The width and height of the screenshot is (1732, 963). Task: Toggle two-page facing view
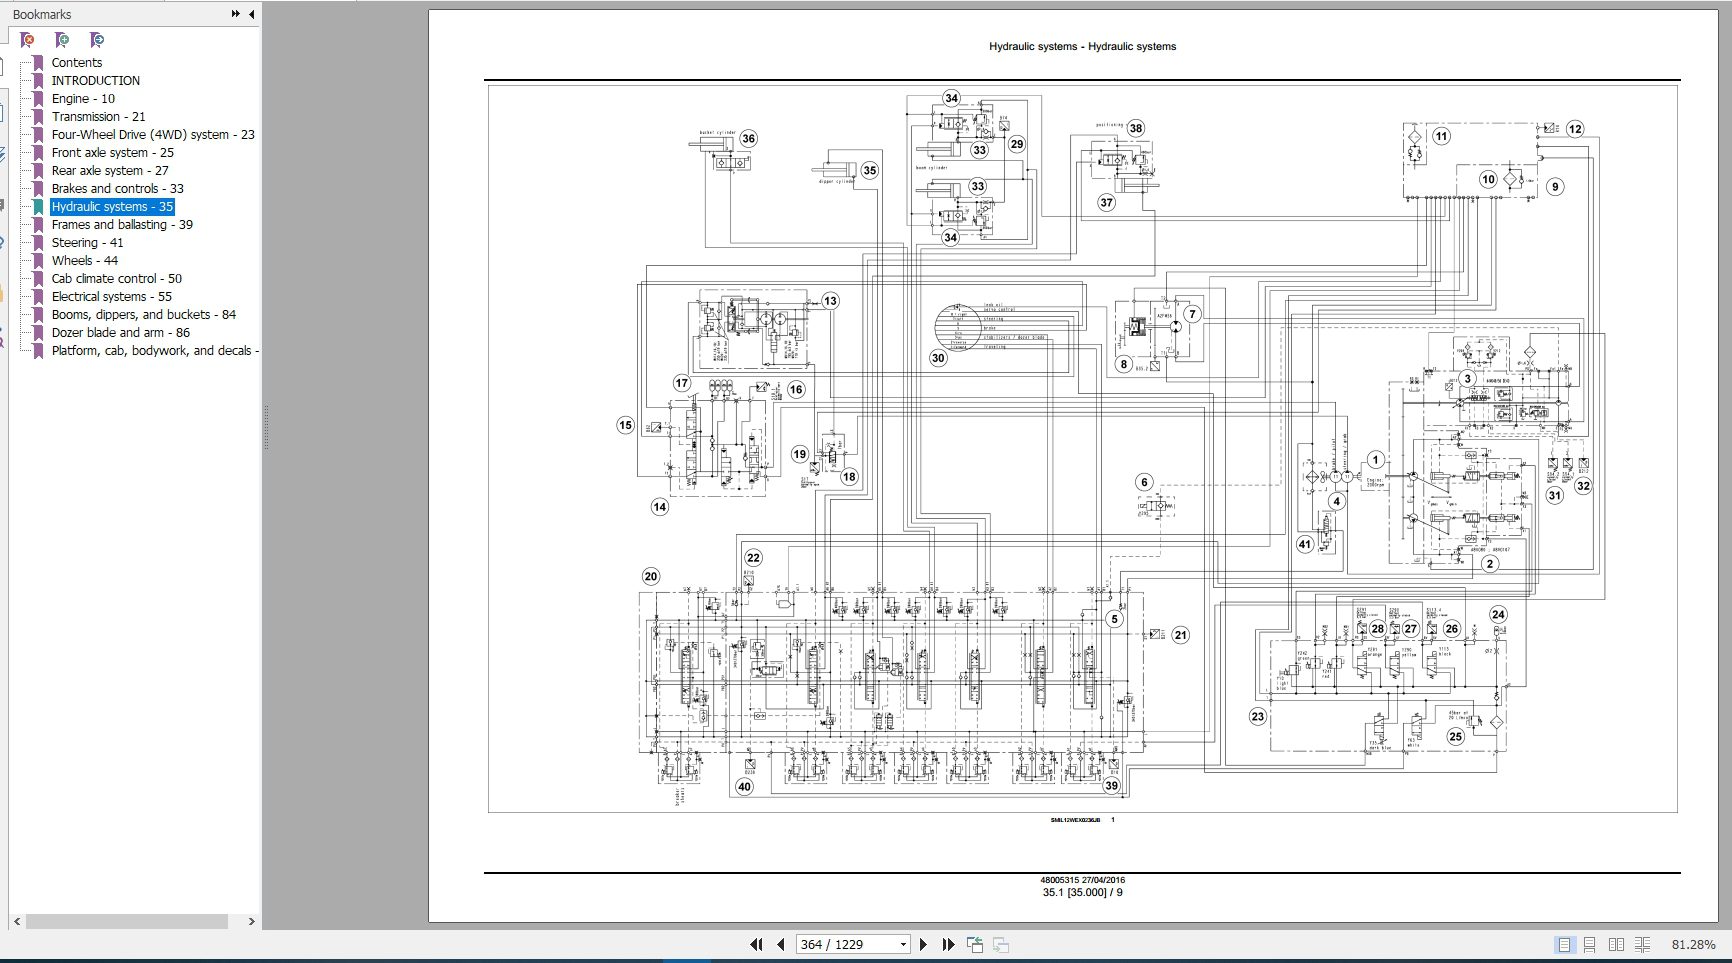click(1616, 944)
